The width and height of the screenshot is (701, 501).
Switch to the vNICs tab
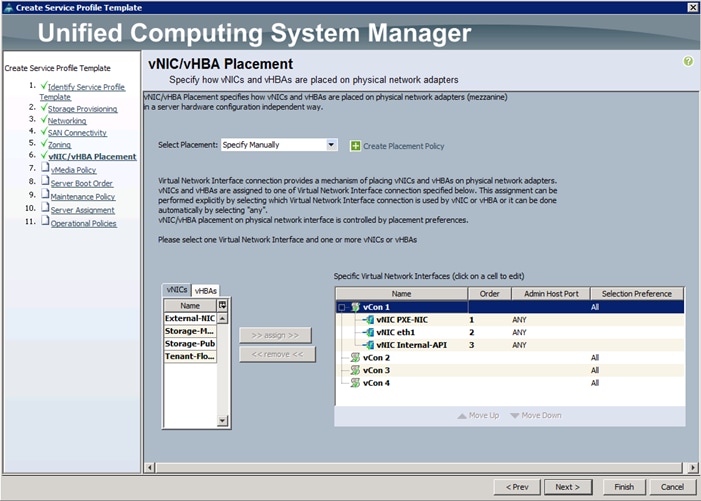(177, 290)
